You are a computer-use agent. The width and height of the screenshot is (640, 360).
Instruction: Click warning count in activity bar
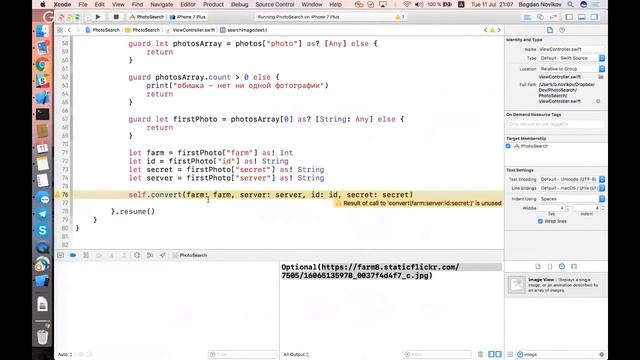(x=400, y=17)
